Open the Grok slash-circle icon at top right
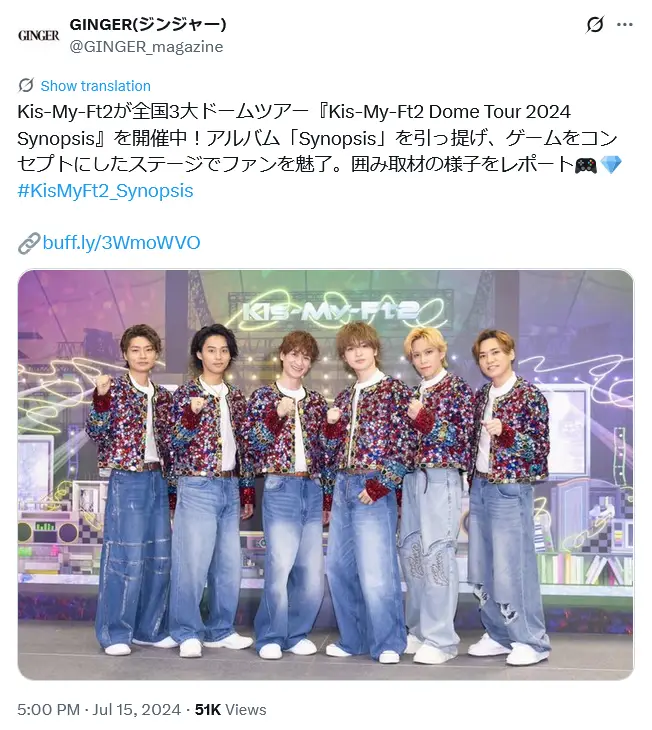 coord(595,25)
